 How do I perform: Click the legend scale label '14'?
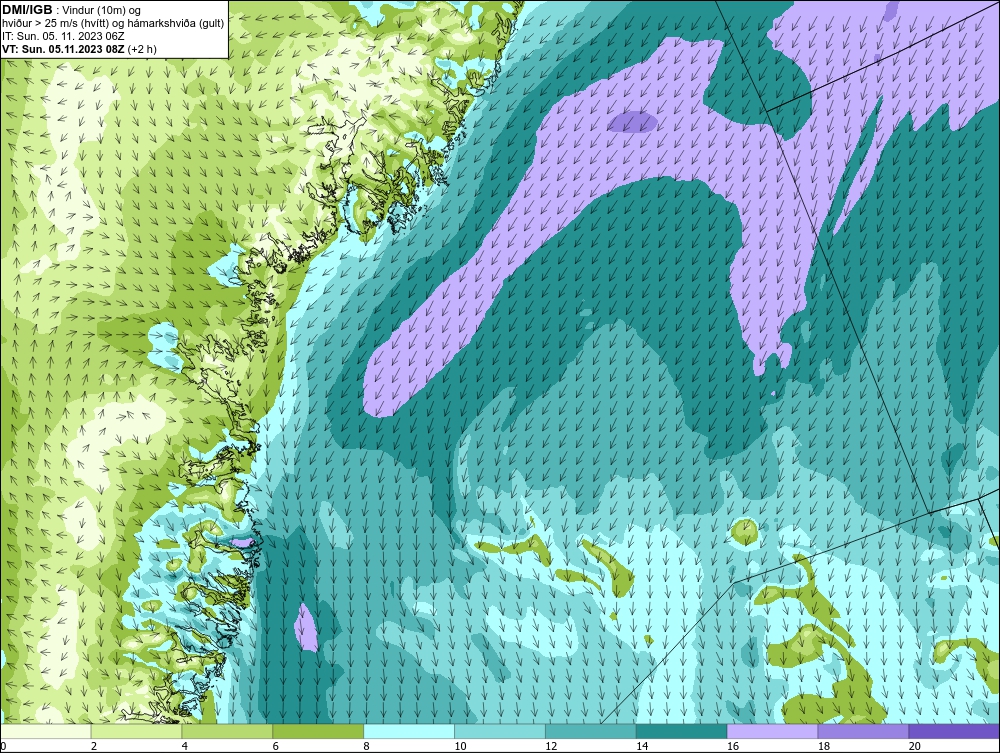642,746
